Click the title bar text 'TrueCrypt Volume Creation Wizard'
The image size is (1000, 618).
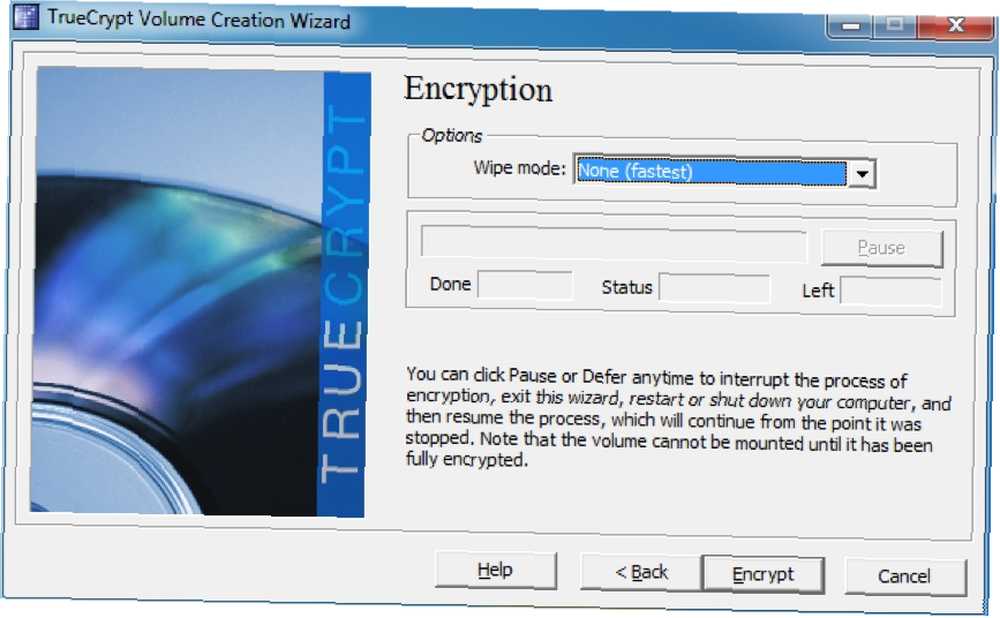[199, 19]
